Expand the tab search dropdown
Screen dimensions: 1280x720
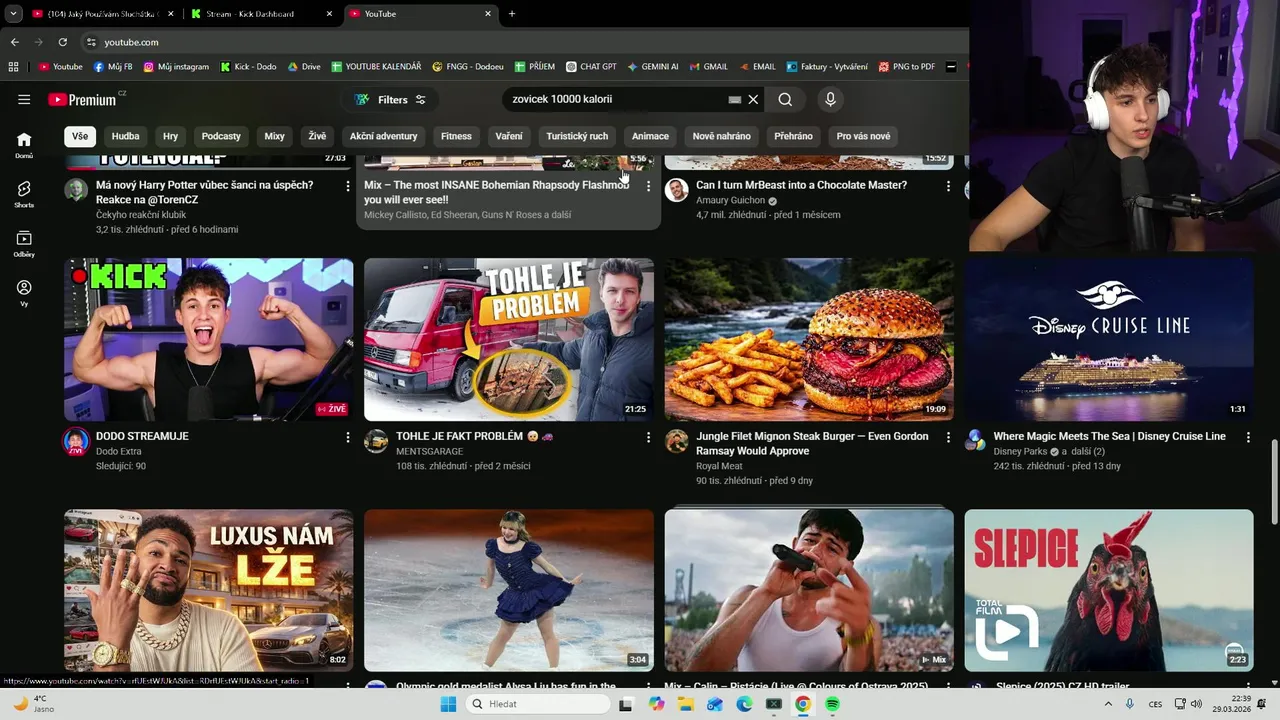click(x=13, y=14)
